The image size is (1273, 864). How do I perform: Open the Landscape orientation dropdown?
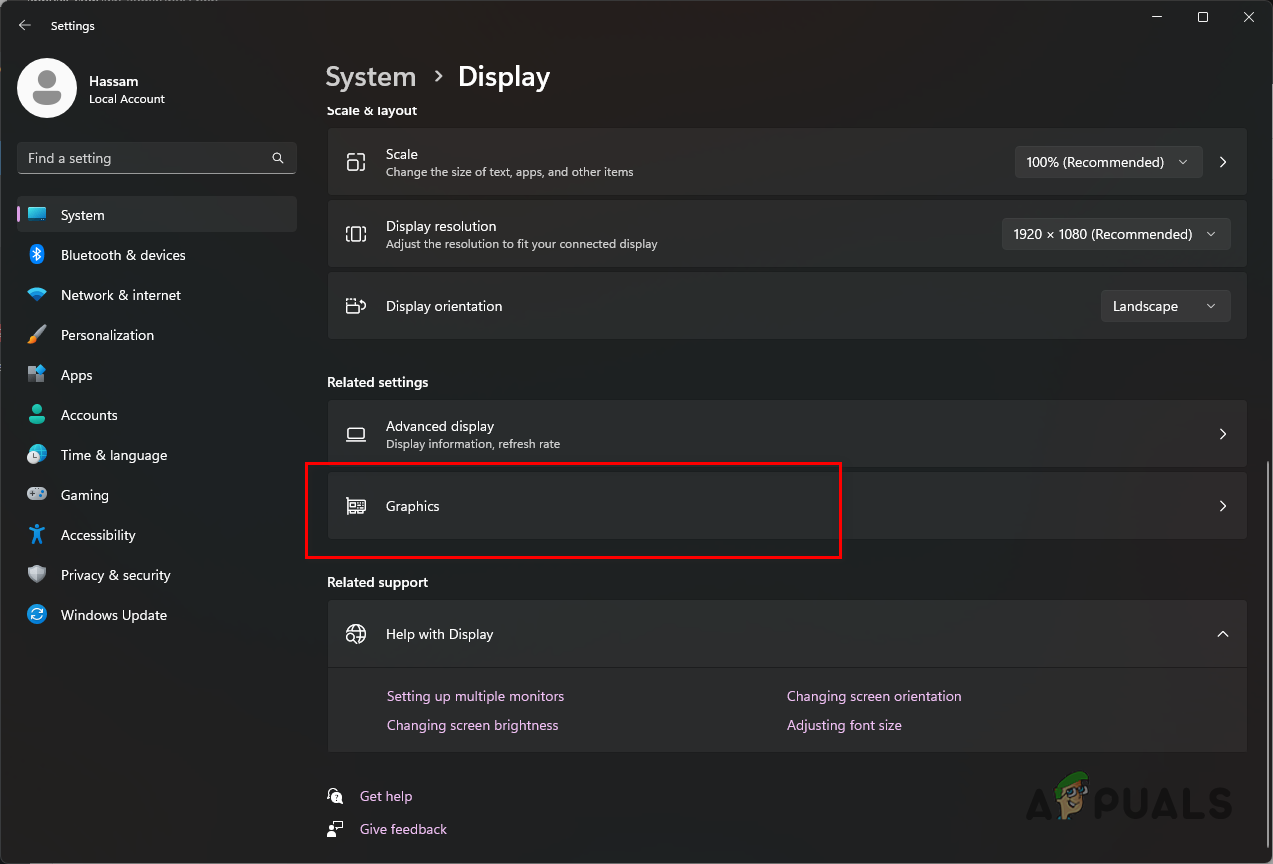(1165, 305)
